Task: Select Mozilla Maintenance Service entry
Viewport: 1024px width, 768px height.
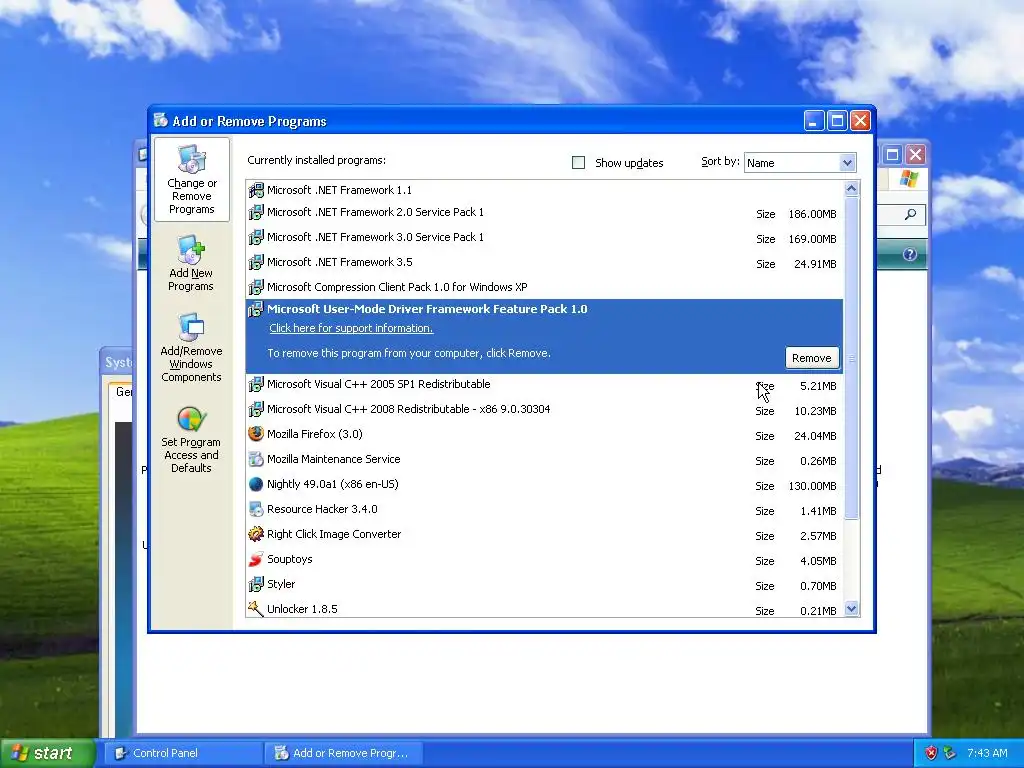Action: click(545, 460)
